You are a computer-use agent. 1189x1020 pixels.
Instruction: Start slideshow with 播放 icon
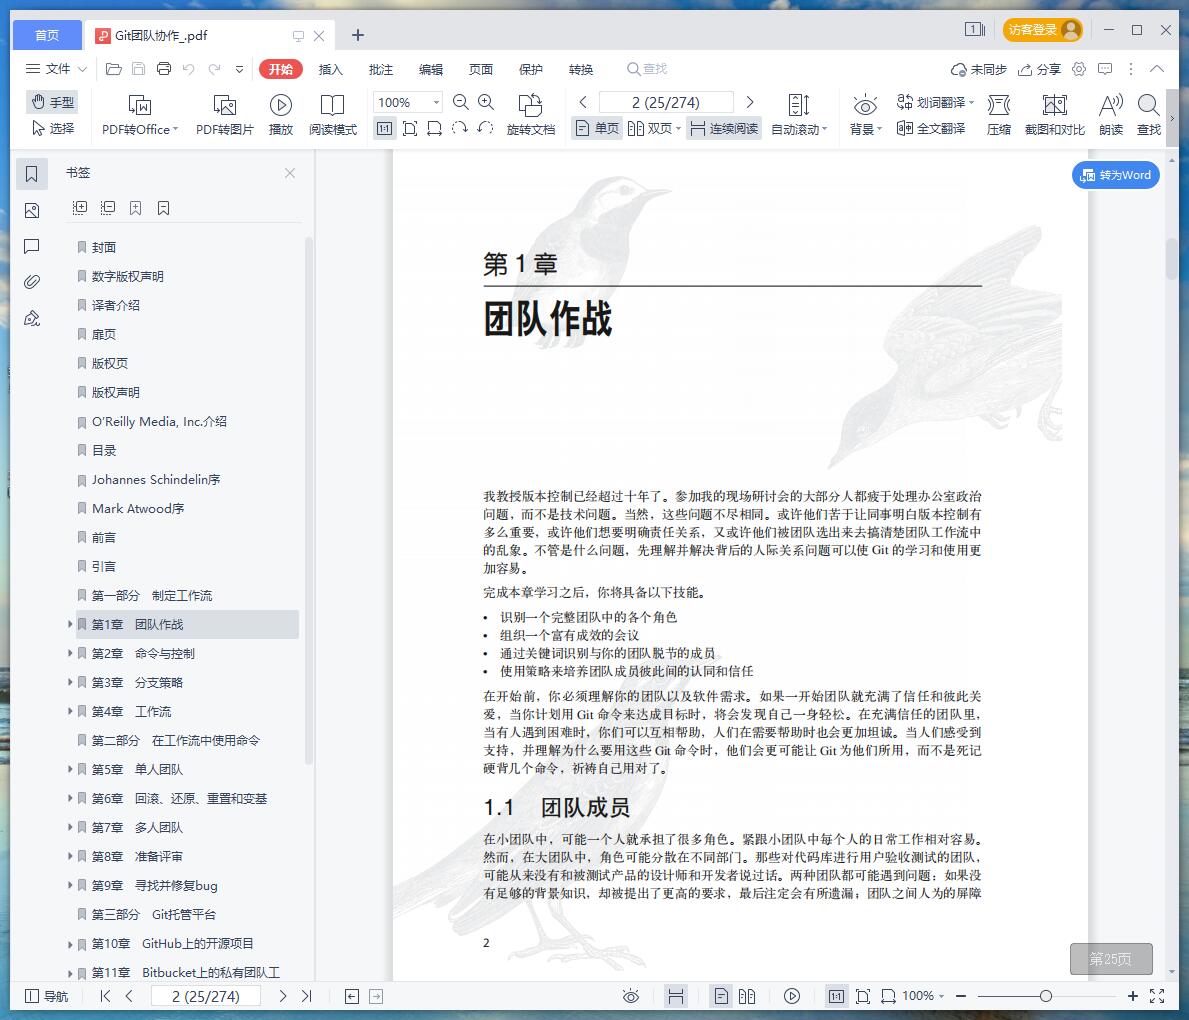(x=281, y=115)
